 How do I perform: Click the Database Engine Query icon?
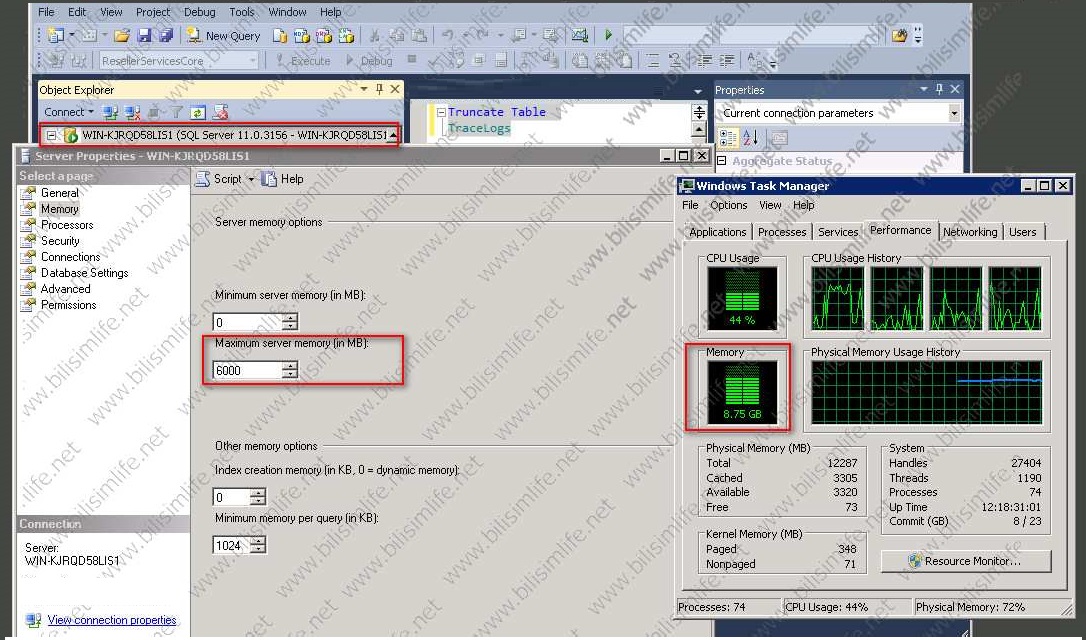coord(279,35)
